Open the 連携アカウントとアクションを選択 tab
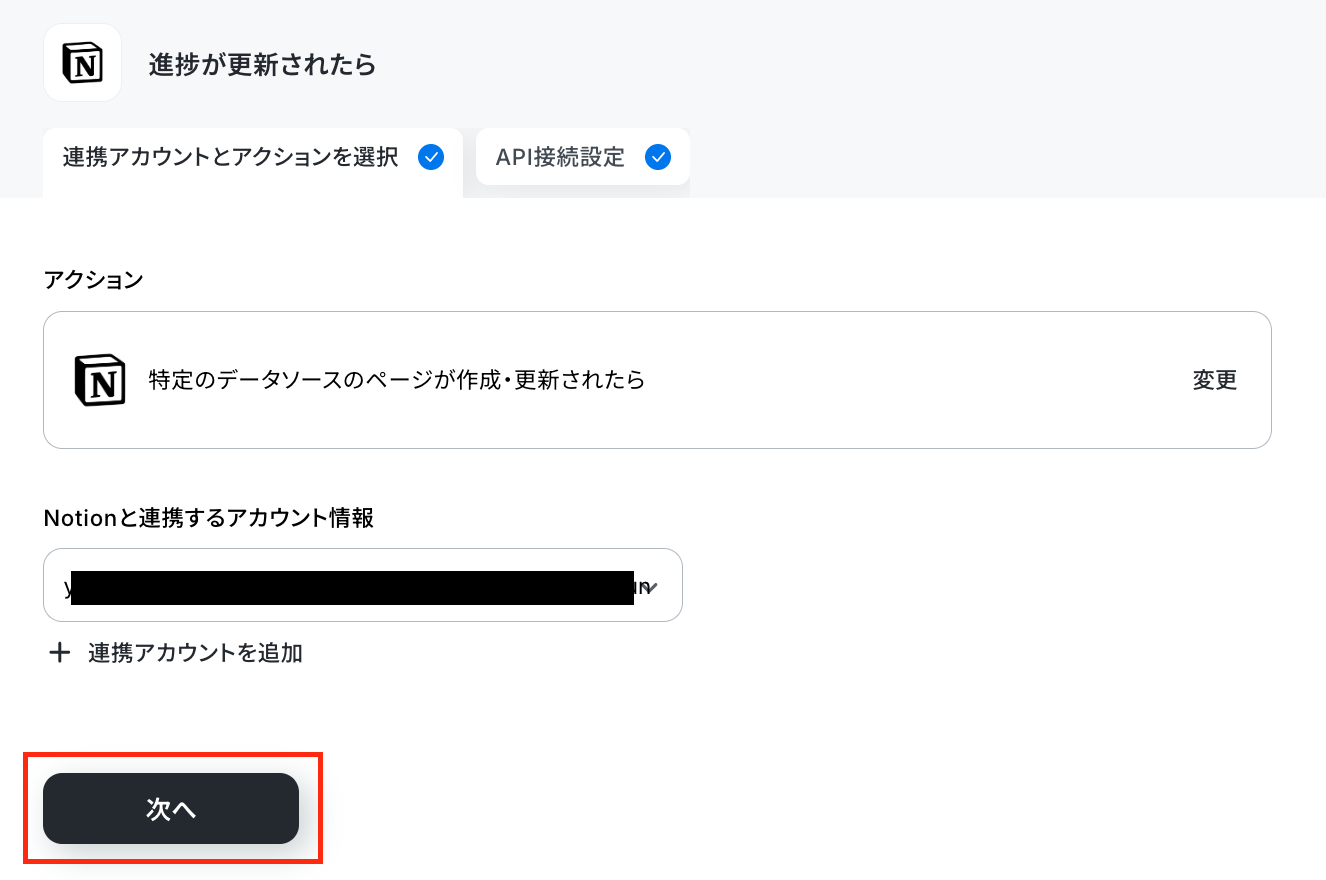This screenshot has height=880, width=1326. tap(253, 158)
